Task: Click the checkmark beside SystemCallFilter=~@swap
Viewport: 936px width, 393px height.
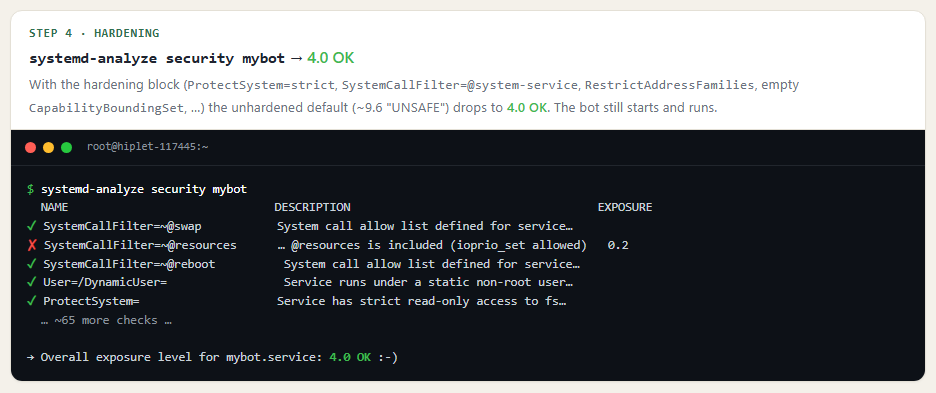Action: pyautogui.click(x=32, y=226)
